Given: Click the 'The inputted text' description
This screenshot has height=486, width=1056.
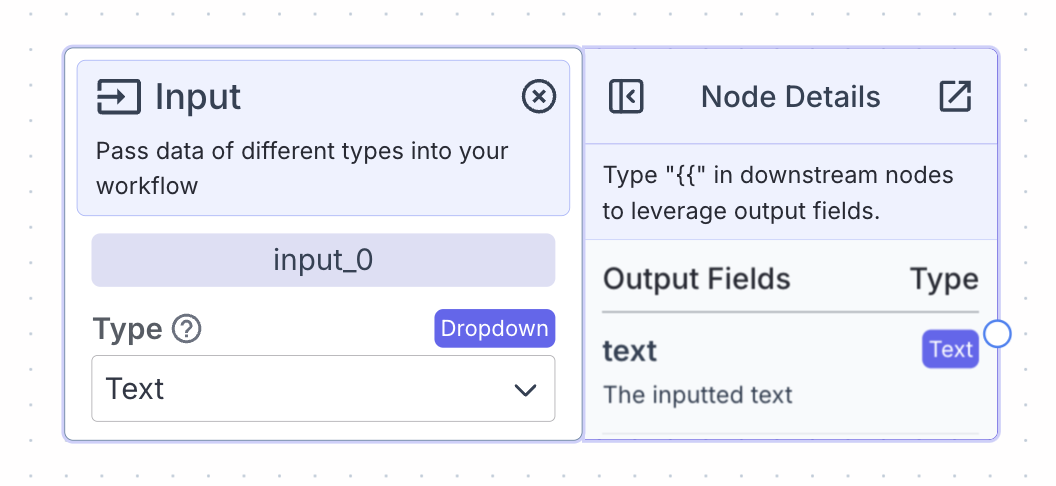Looking at the screenshot, I should (x=697, y=394).
